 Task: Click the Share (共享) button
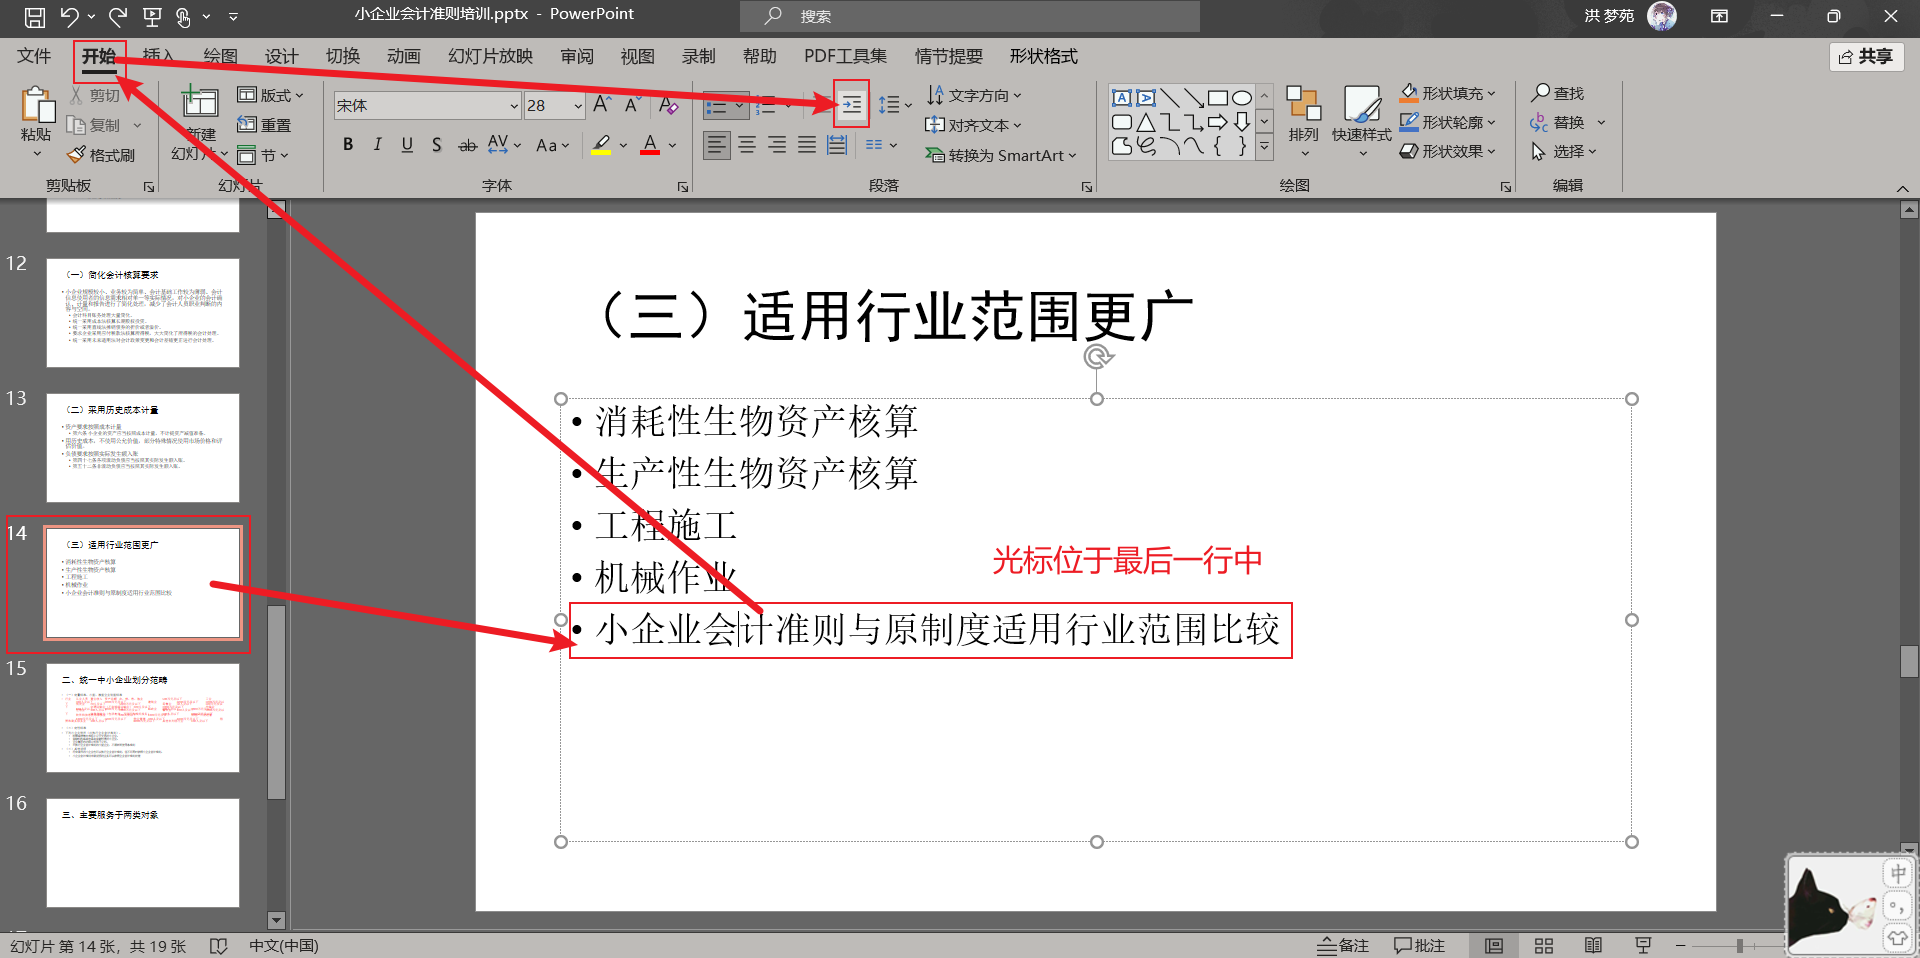[x=1866, y=57]
